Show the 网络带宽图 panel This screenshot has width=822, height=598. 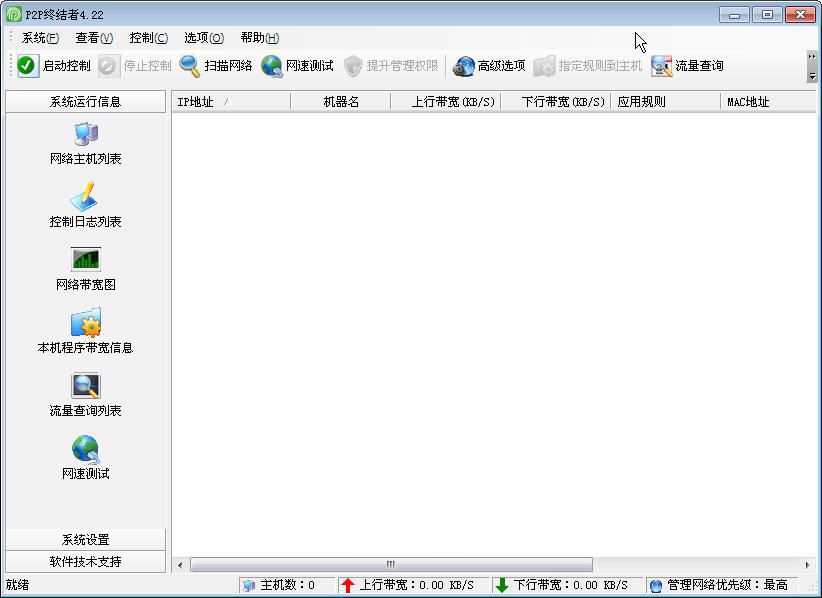pos(85,272)
